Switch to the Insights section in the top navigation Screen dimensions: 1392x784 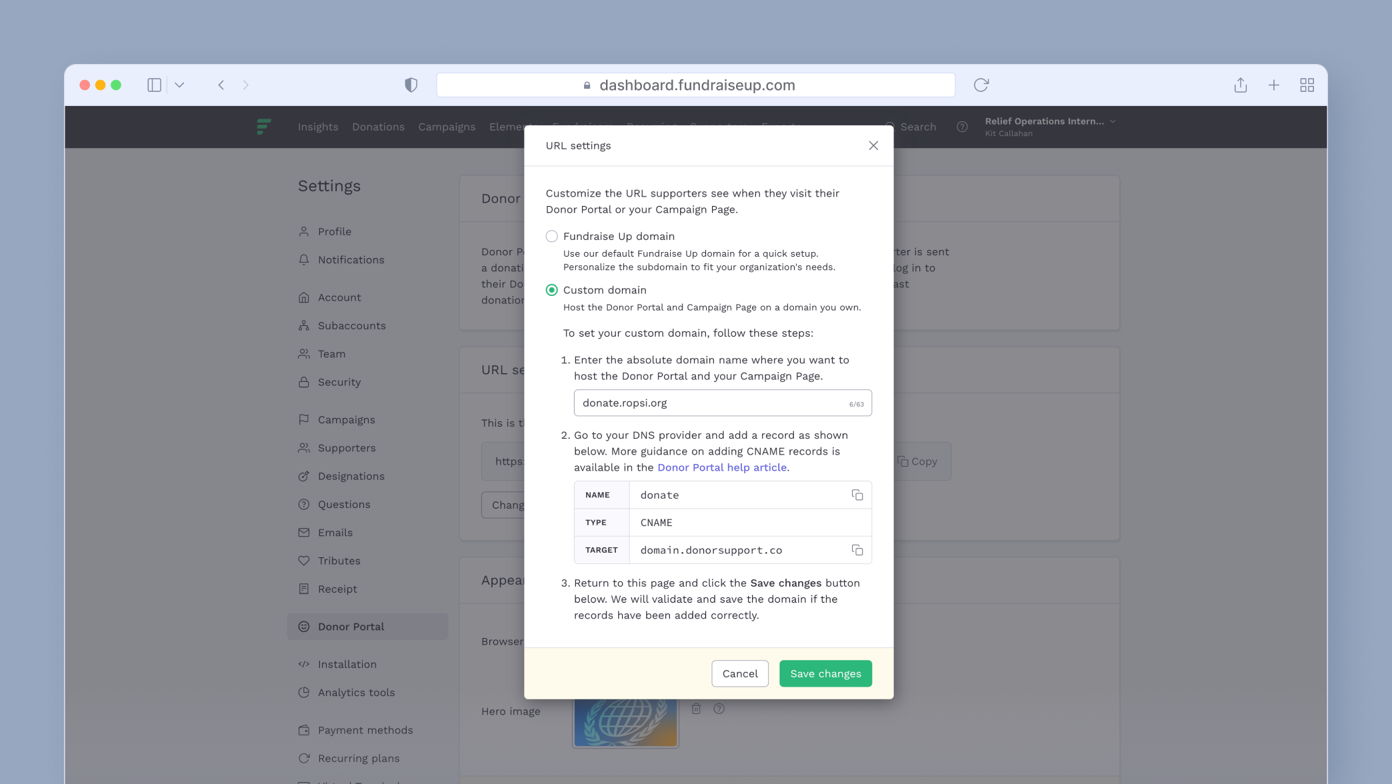point(317,127)
